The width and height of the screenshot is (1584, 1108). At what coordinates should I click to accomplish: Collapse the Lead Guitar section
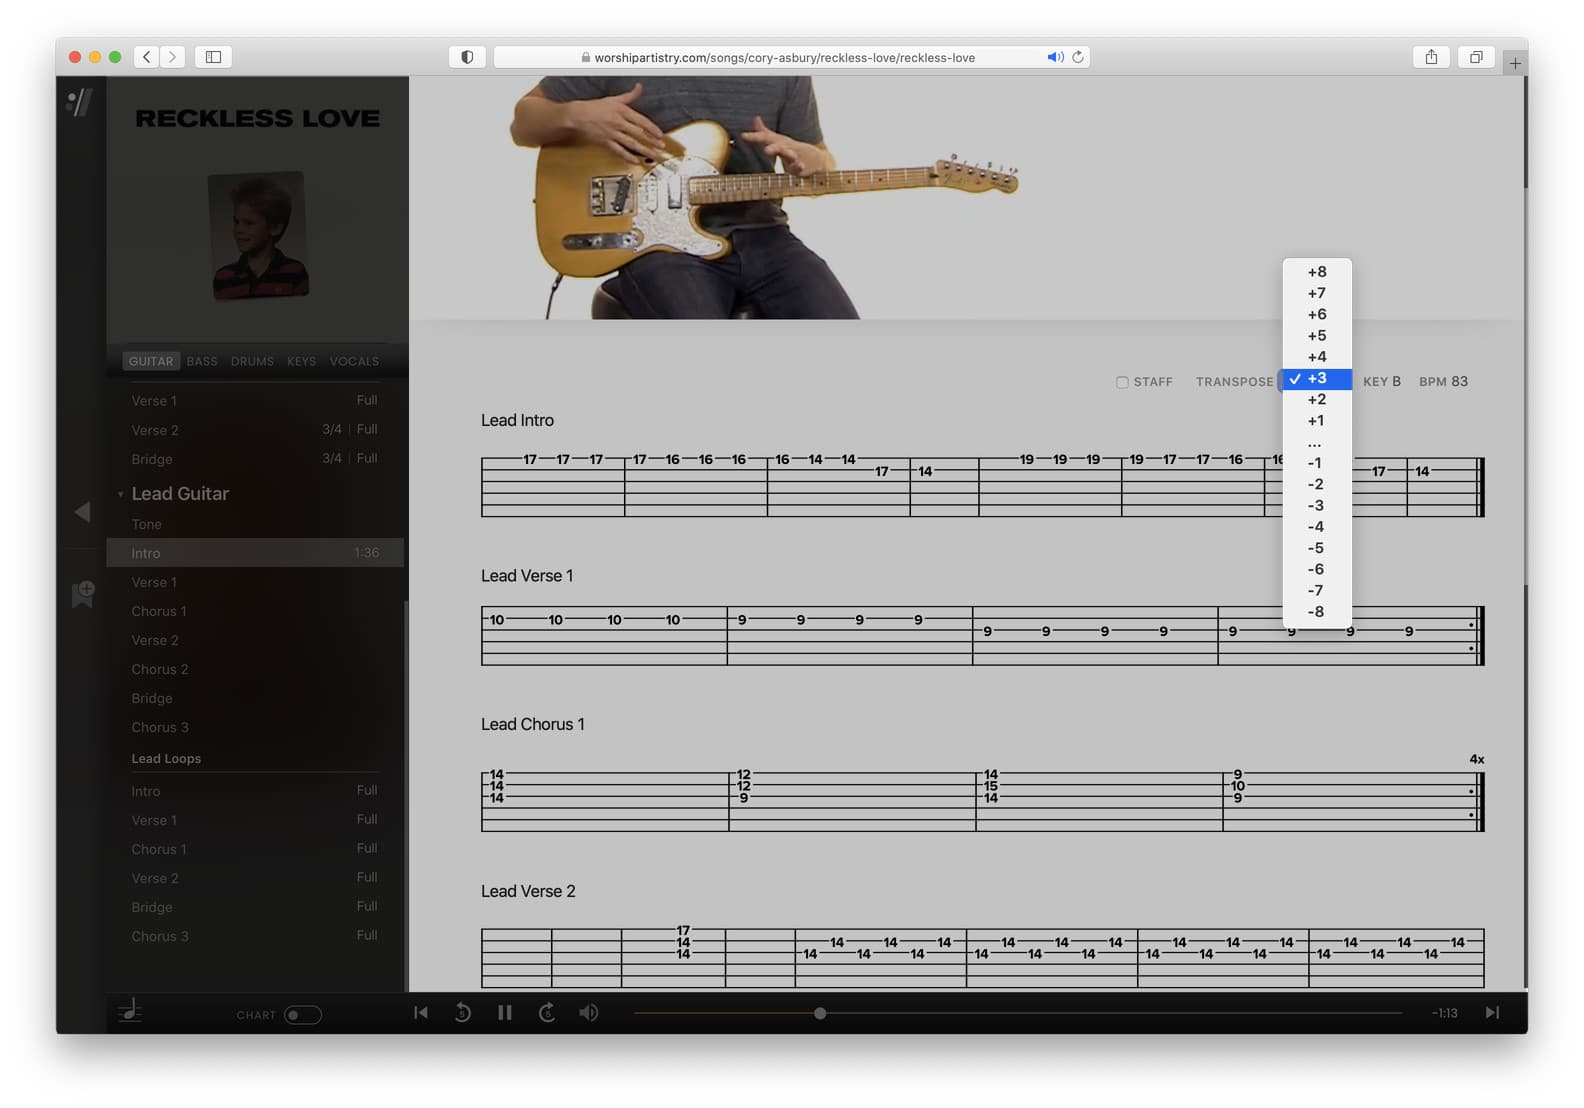(x=121, y=494)
